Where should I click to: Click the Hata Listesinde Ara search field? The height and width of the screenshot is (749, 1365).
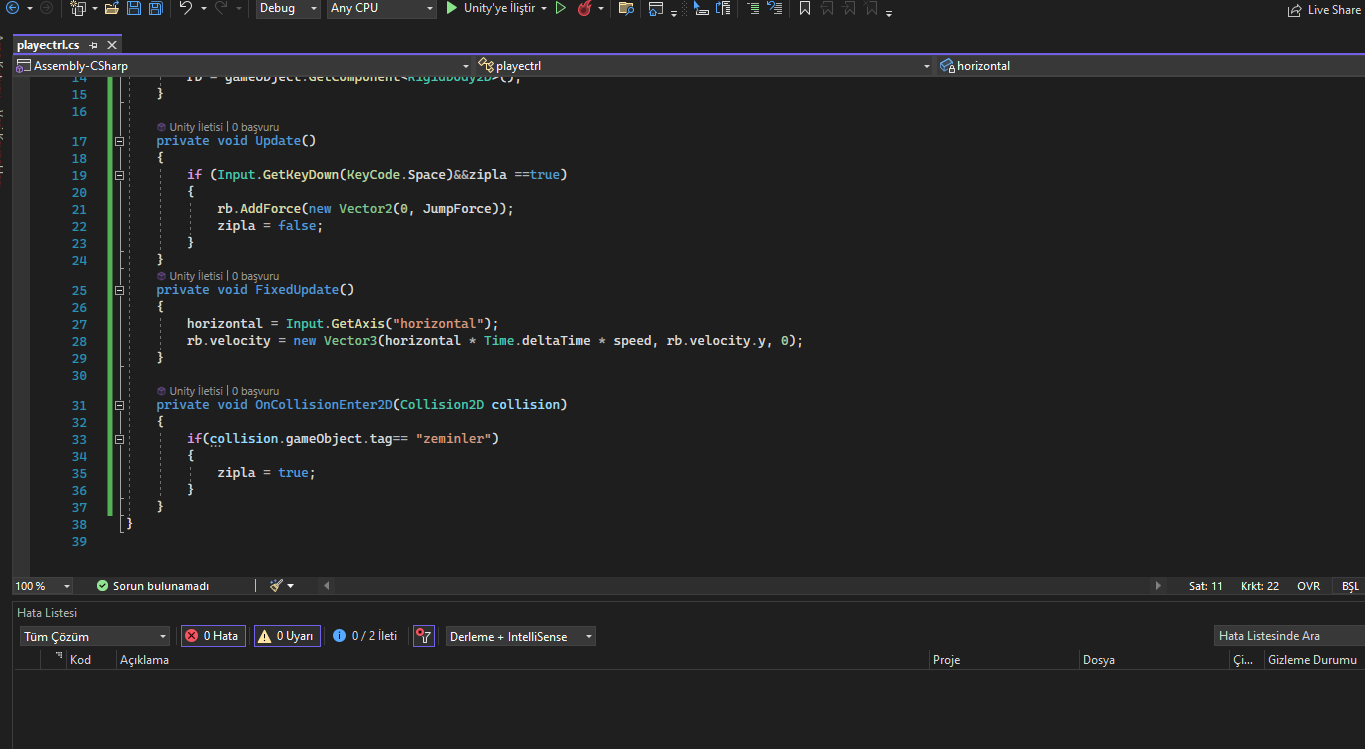[x=1286, y=636]
